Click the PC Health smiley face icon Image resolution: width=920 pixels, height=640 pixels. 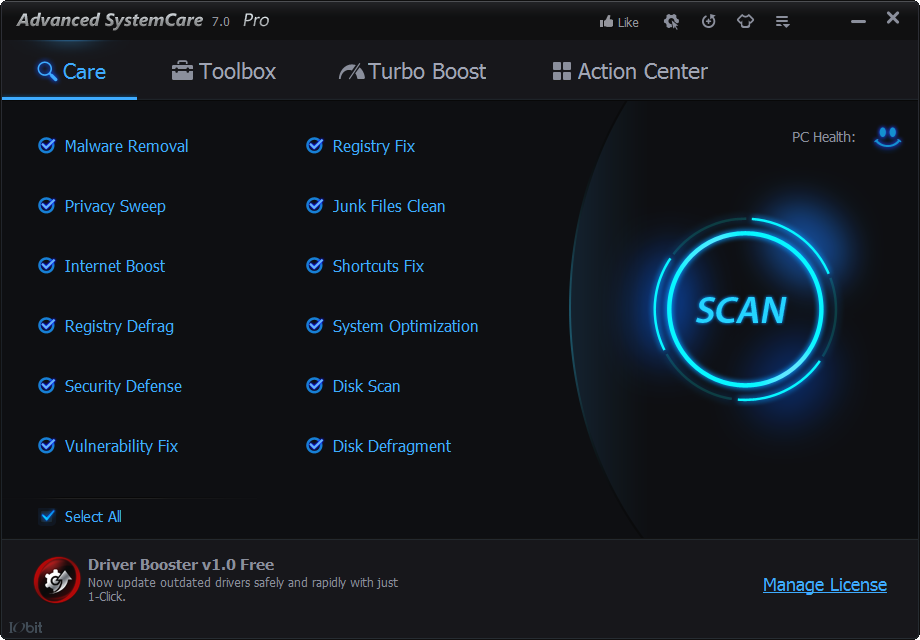887,137
